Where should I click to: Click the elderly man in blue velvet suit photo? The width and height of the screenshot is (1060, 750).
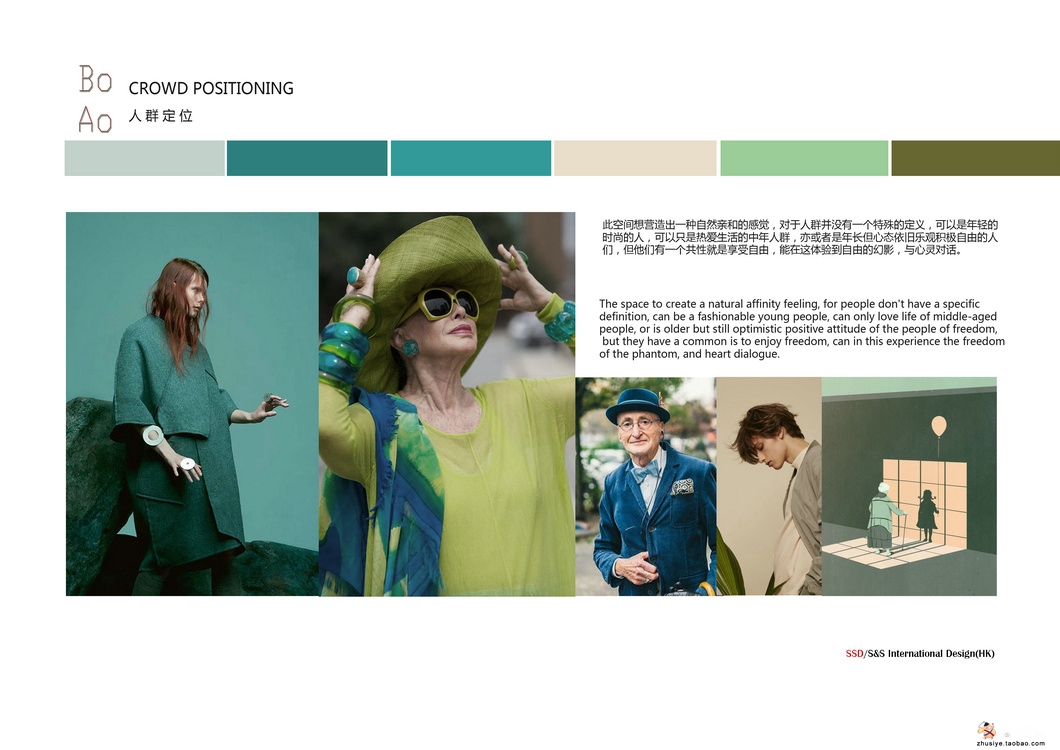click(x=645, y=486)
